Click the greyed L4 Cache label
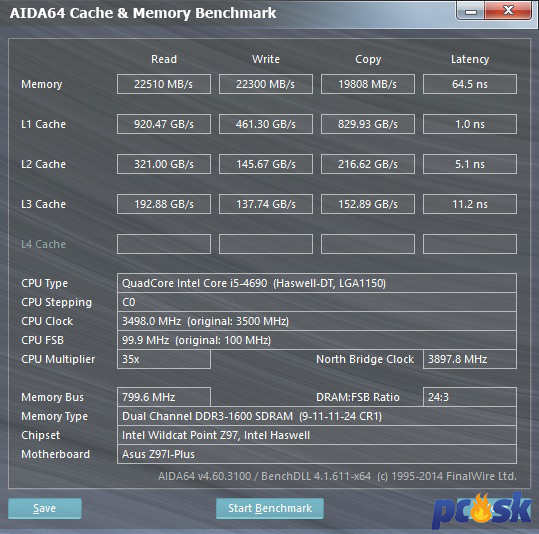The height and width of the screenshot is (534, 539). click(43, 244)
